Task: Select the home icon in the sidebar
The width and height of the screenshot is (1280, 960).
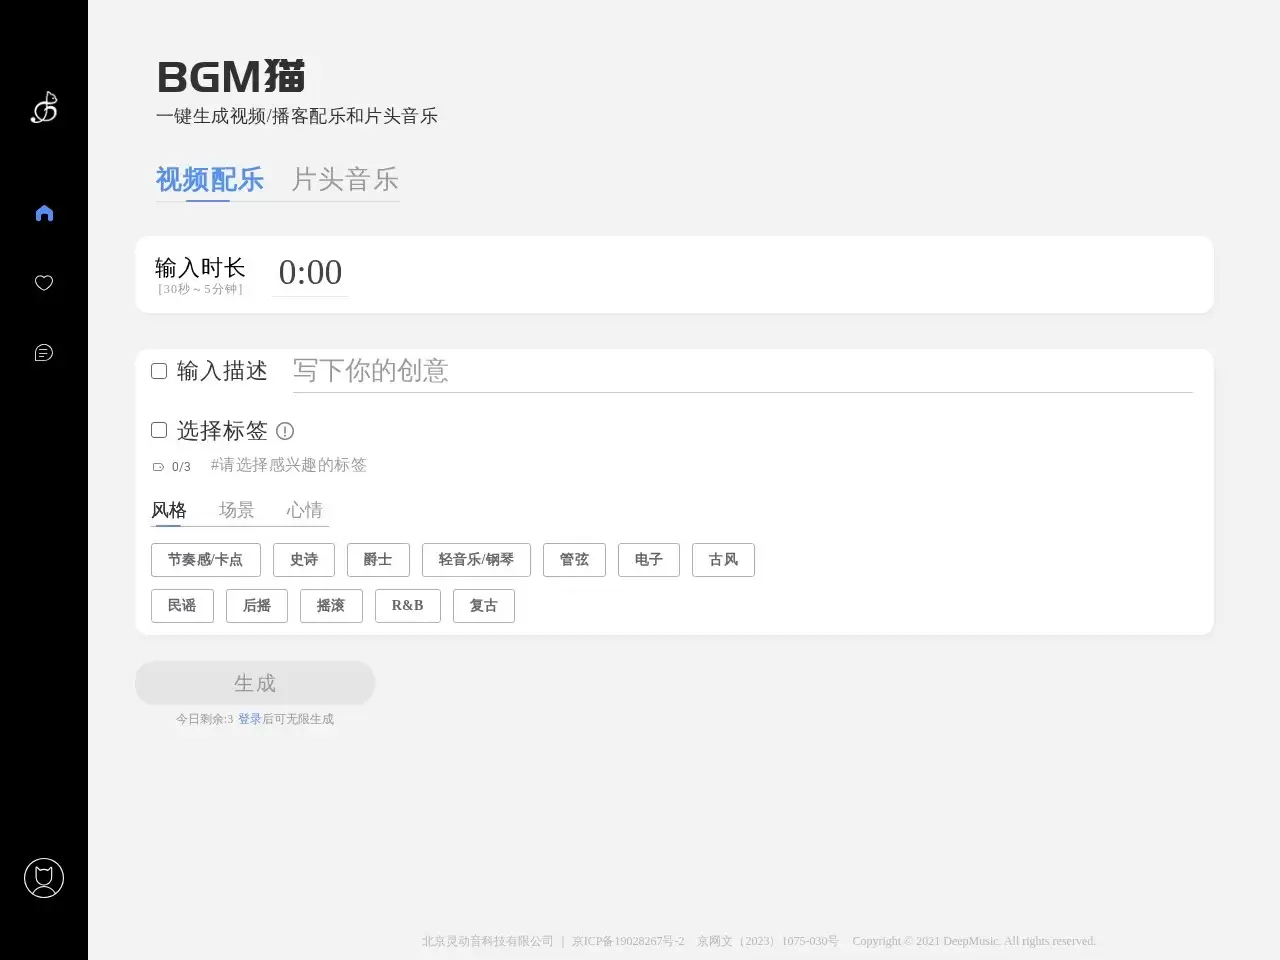Action: coord(43,212)
